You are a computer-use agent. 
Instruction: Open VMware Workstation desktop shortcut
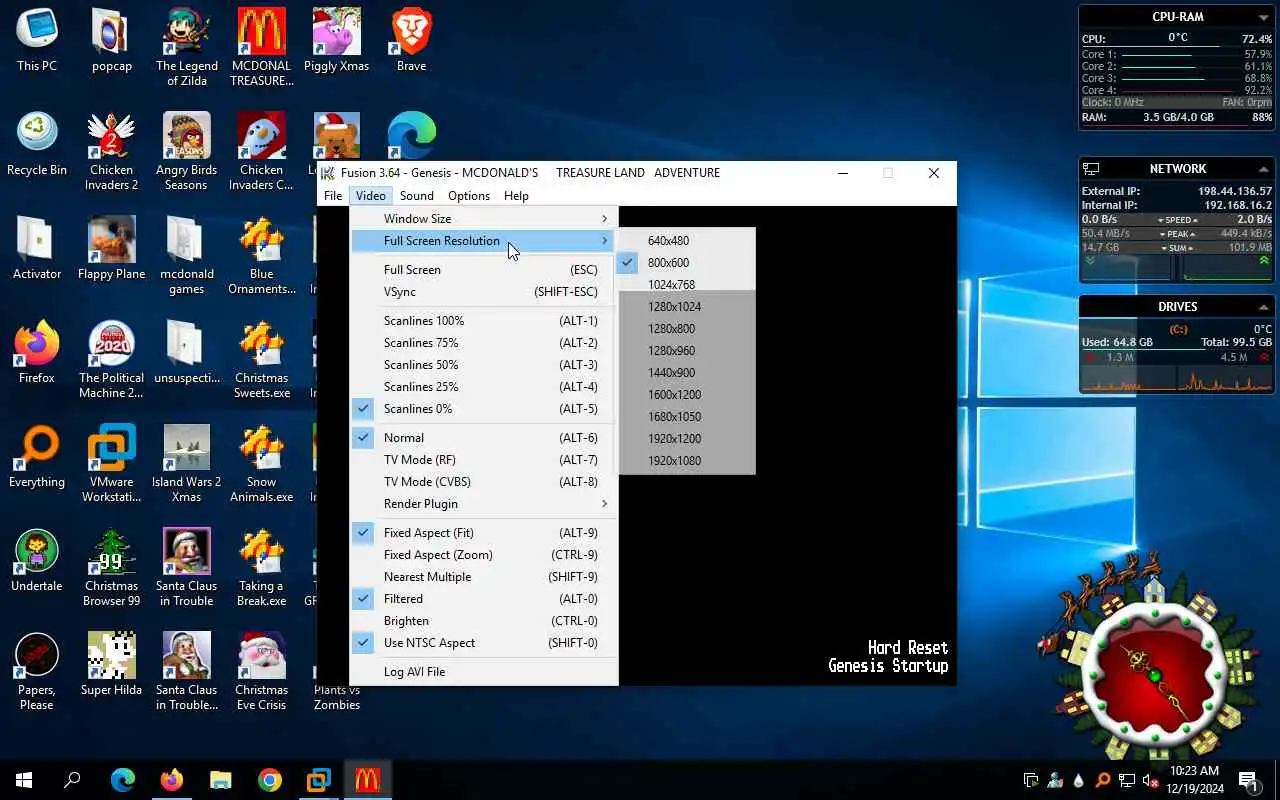[x=111, y=464]
